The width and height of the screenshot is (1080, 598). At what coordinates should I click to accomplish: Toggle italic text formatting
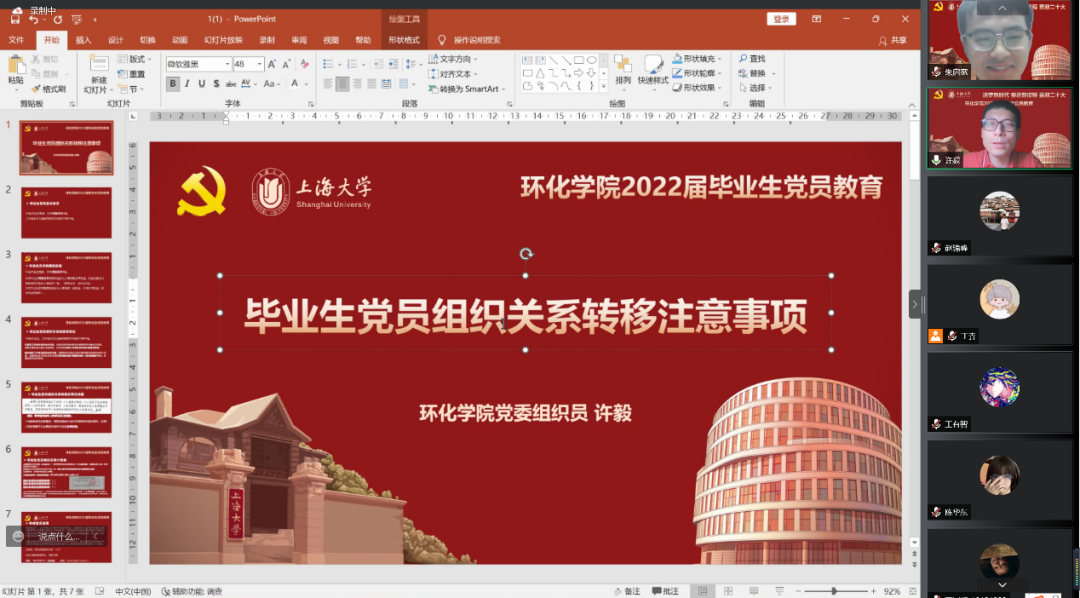click(187, 84)
